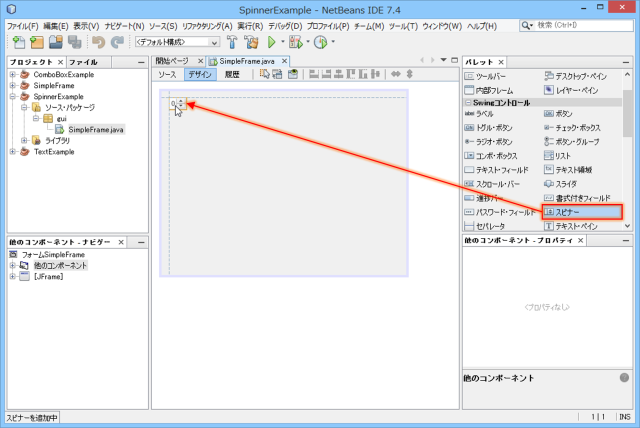Close the パレット panel tab
640x428 pixels.
[x=501, y=62]
